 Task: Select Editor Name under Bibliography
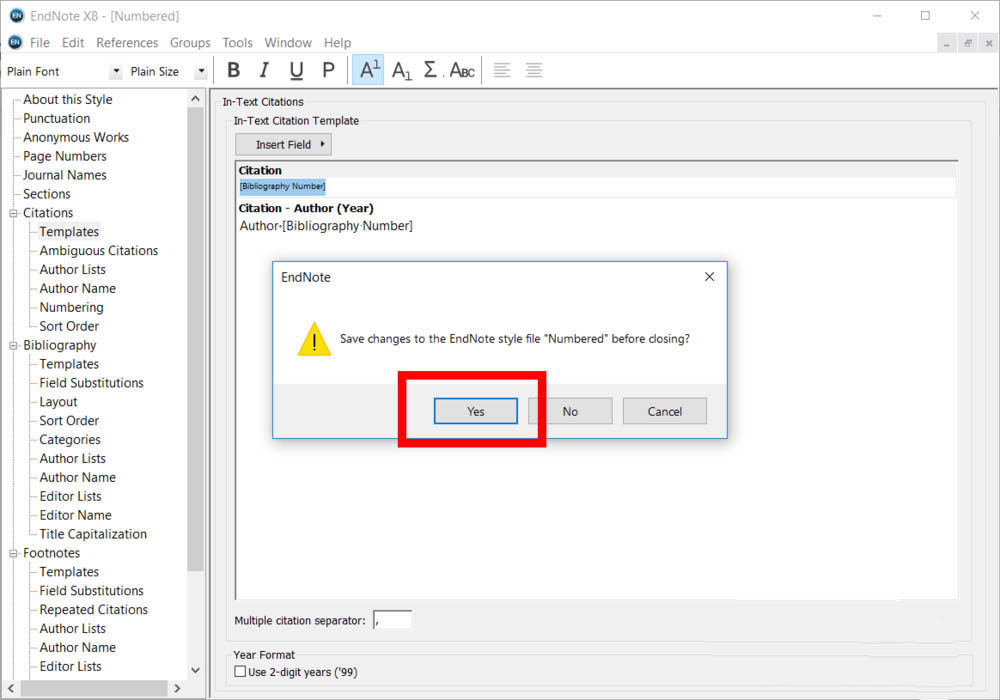coord(75,515)
